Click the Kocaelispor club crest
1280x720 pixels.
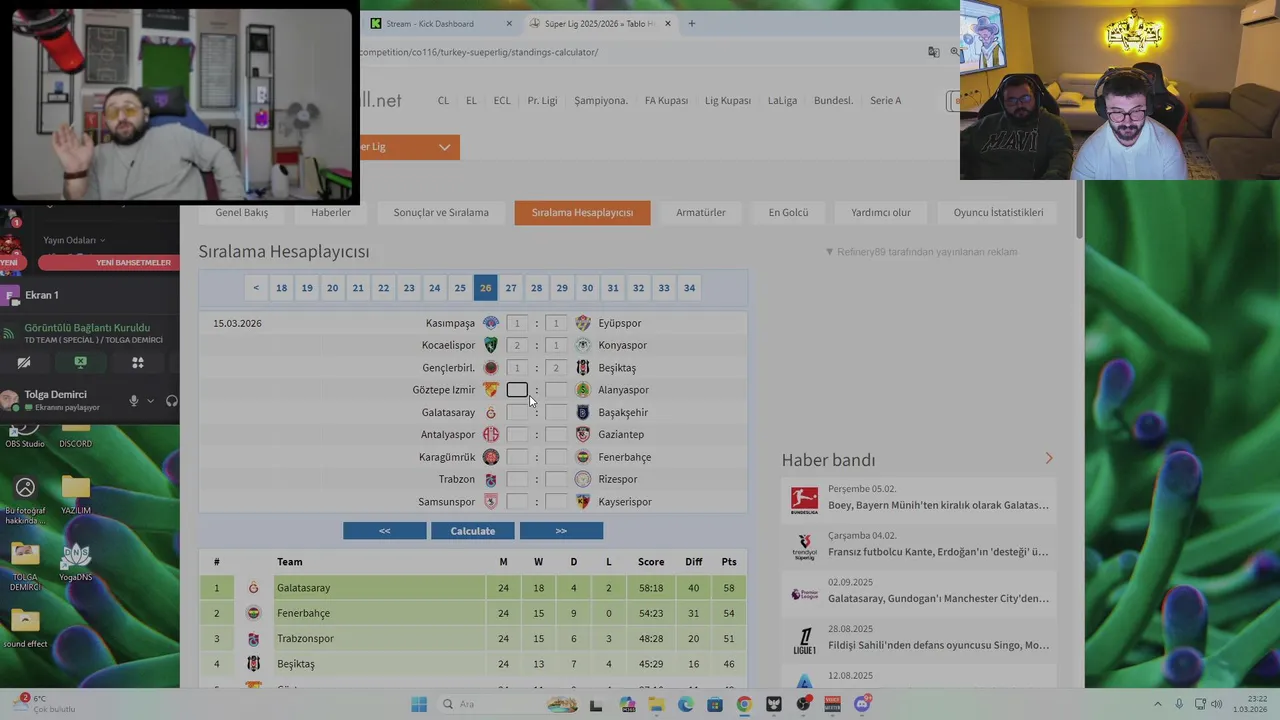tap(490, 345)
